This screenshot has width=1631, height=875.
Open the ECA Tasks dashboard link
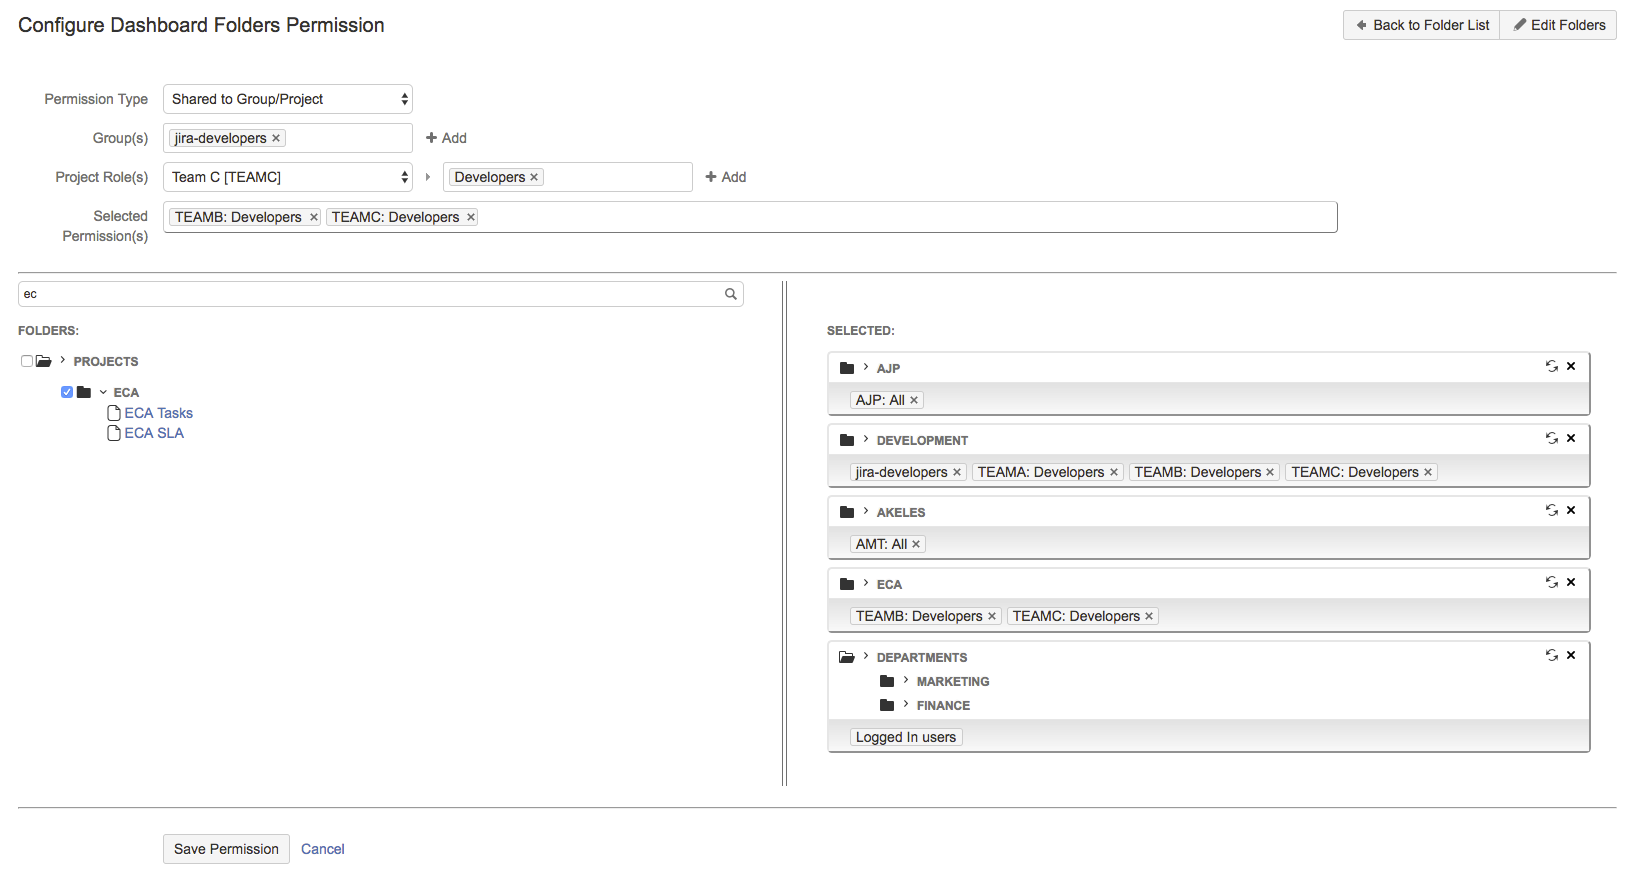tap(158, 413)
